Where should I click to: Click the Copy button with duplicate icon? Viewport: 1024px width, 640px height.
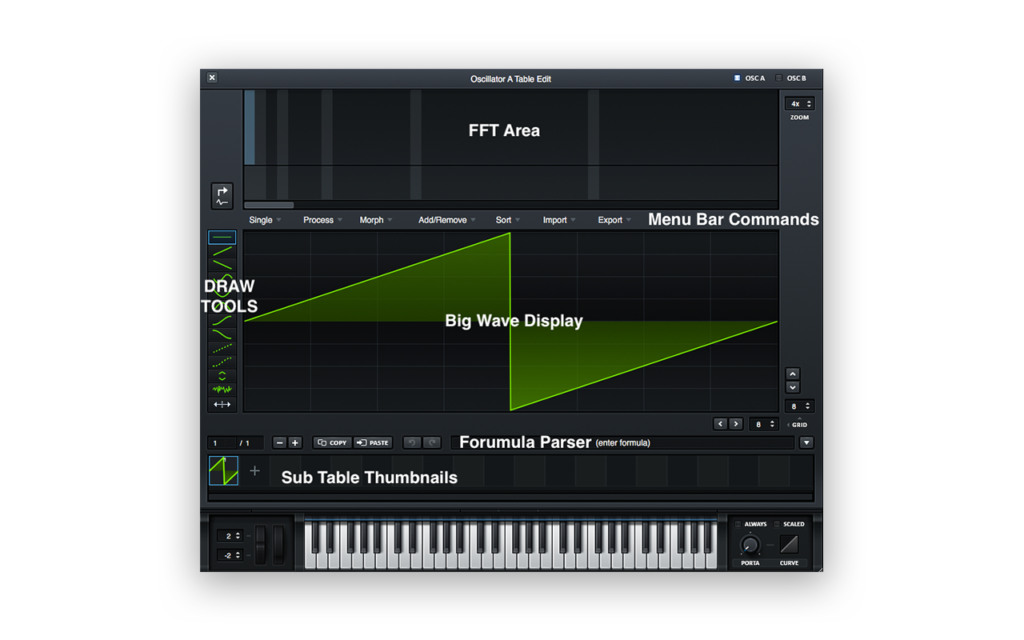(331, 442)
